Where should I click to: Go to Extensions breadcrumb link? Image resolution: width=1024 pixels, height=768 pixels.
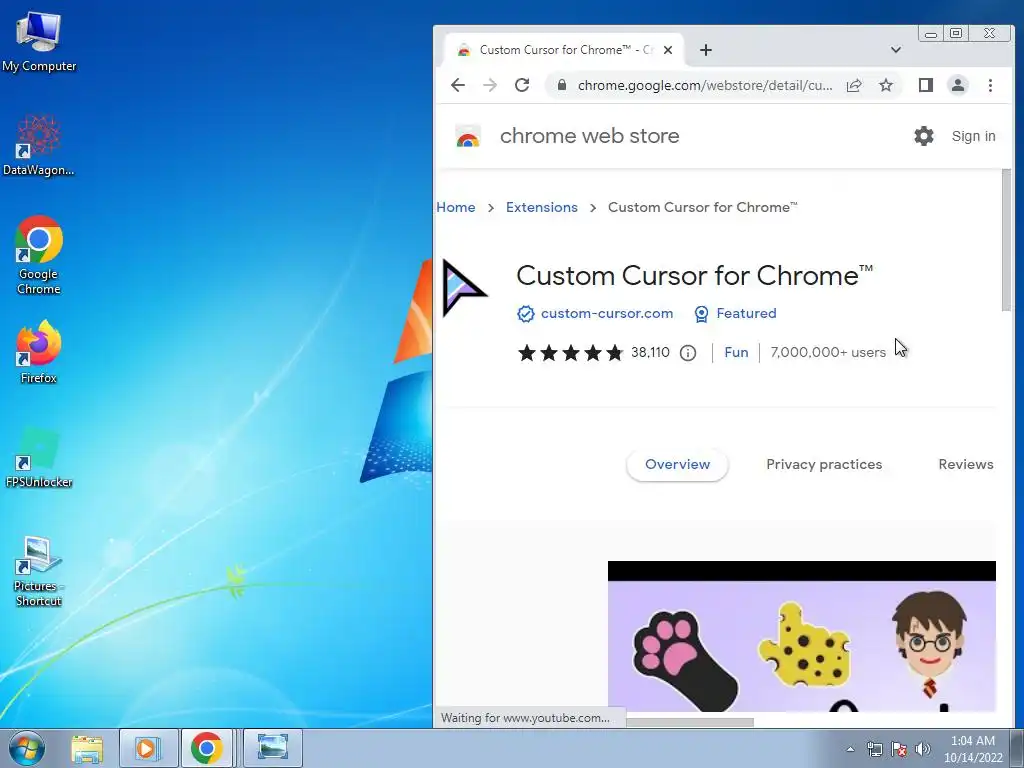[x=542, y=207]
